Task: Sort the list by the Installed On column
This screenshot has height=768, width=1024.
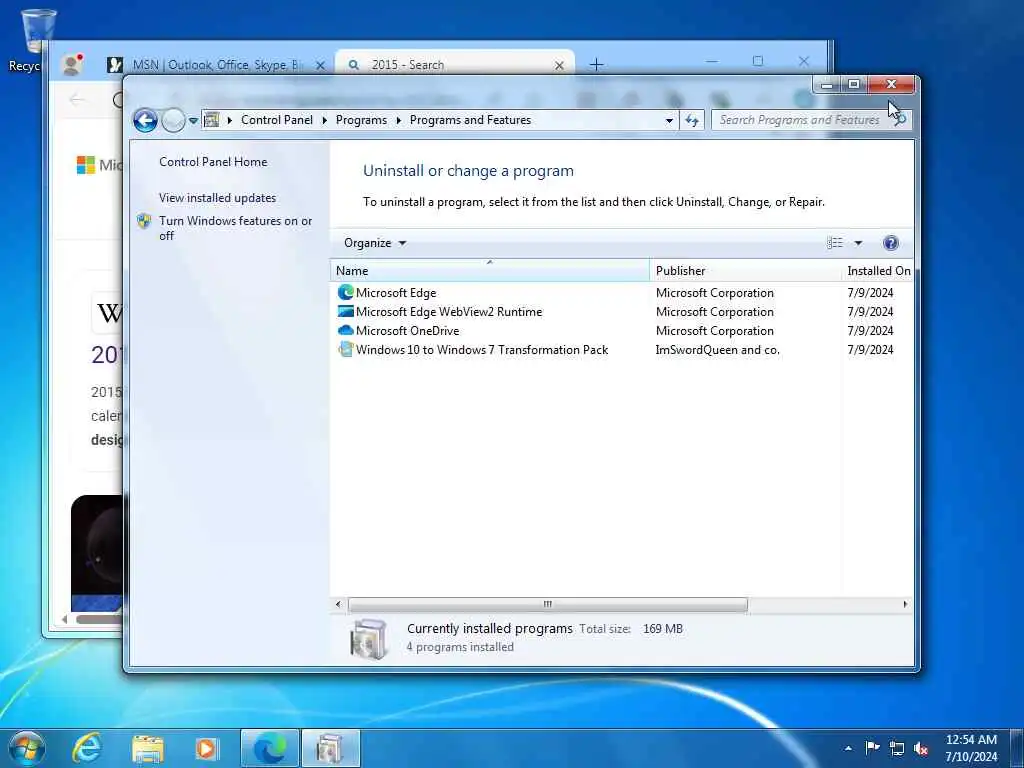Action: point(877,270)
